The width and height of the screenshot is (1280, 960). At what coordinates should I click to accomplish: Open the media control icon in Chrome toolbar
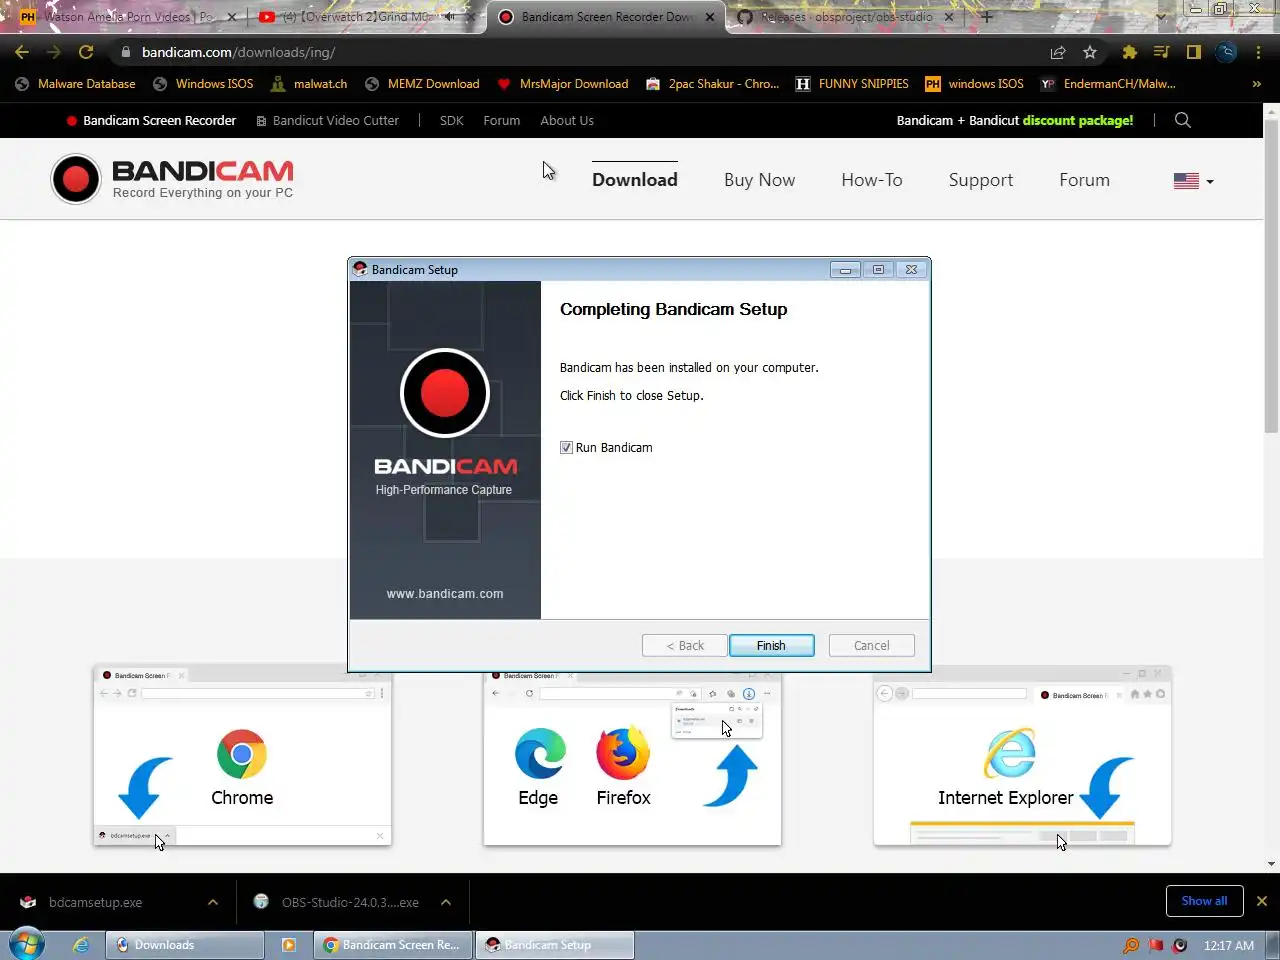[x=1161, y=52]
